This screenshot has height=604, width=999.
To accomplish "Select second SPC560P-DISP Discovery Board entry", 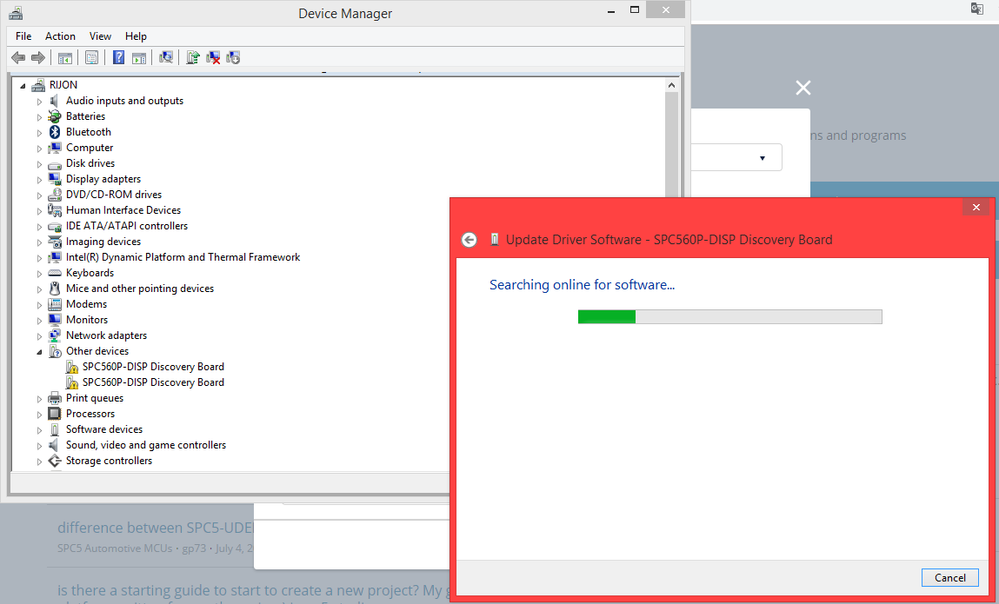I will 153,382.
